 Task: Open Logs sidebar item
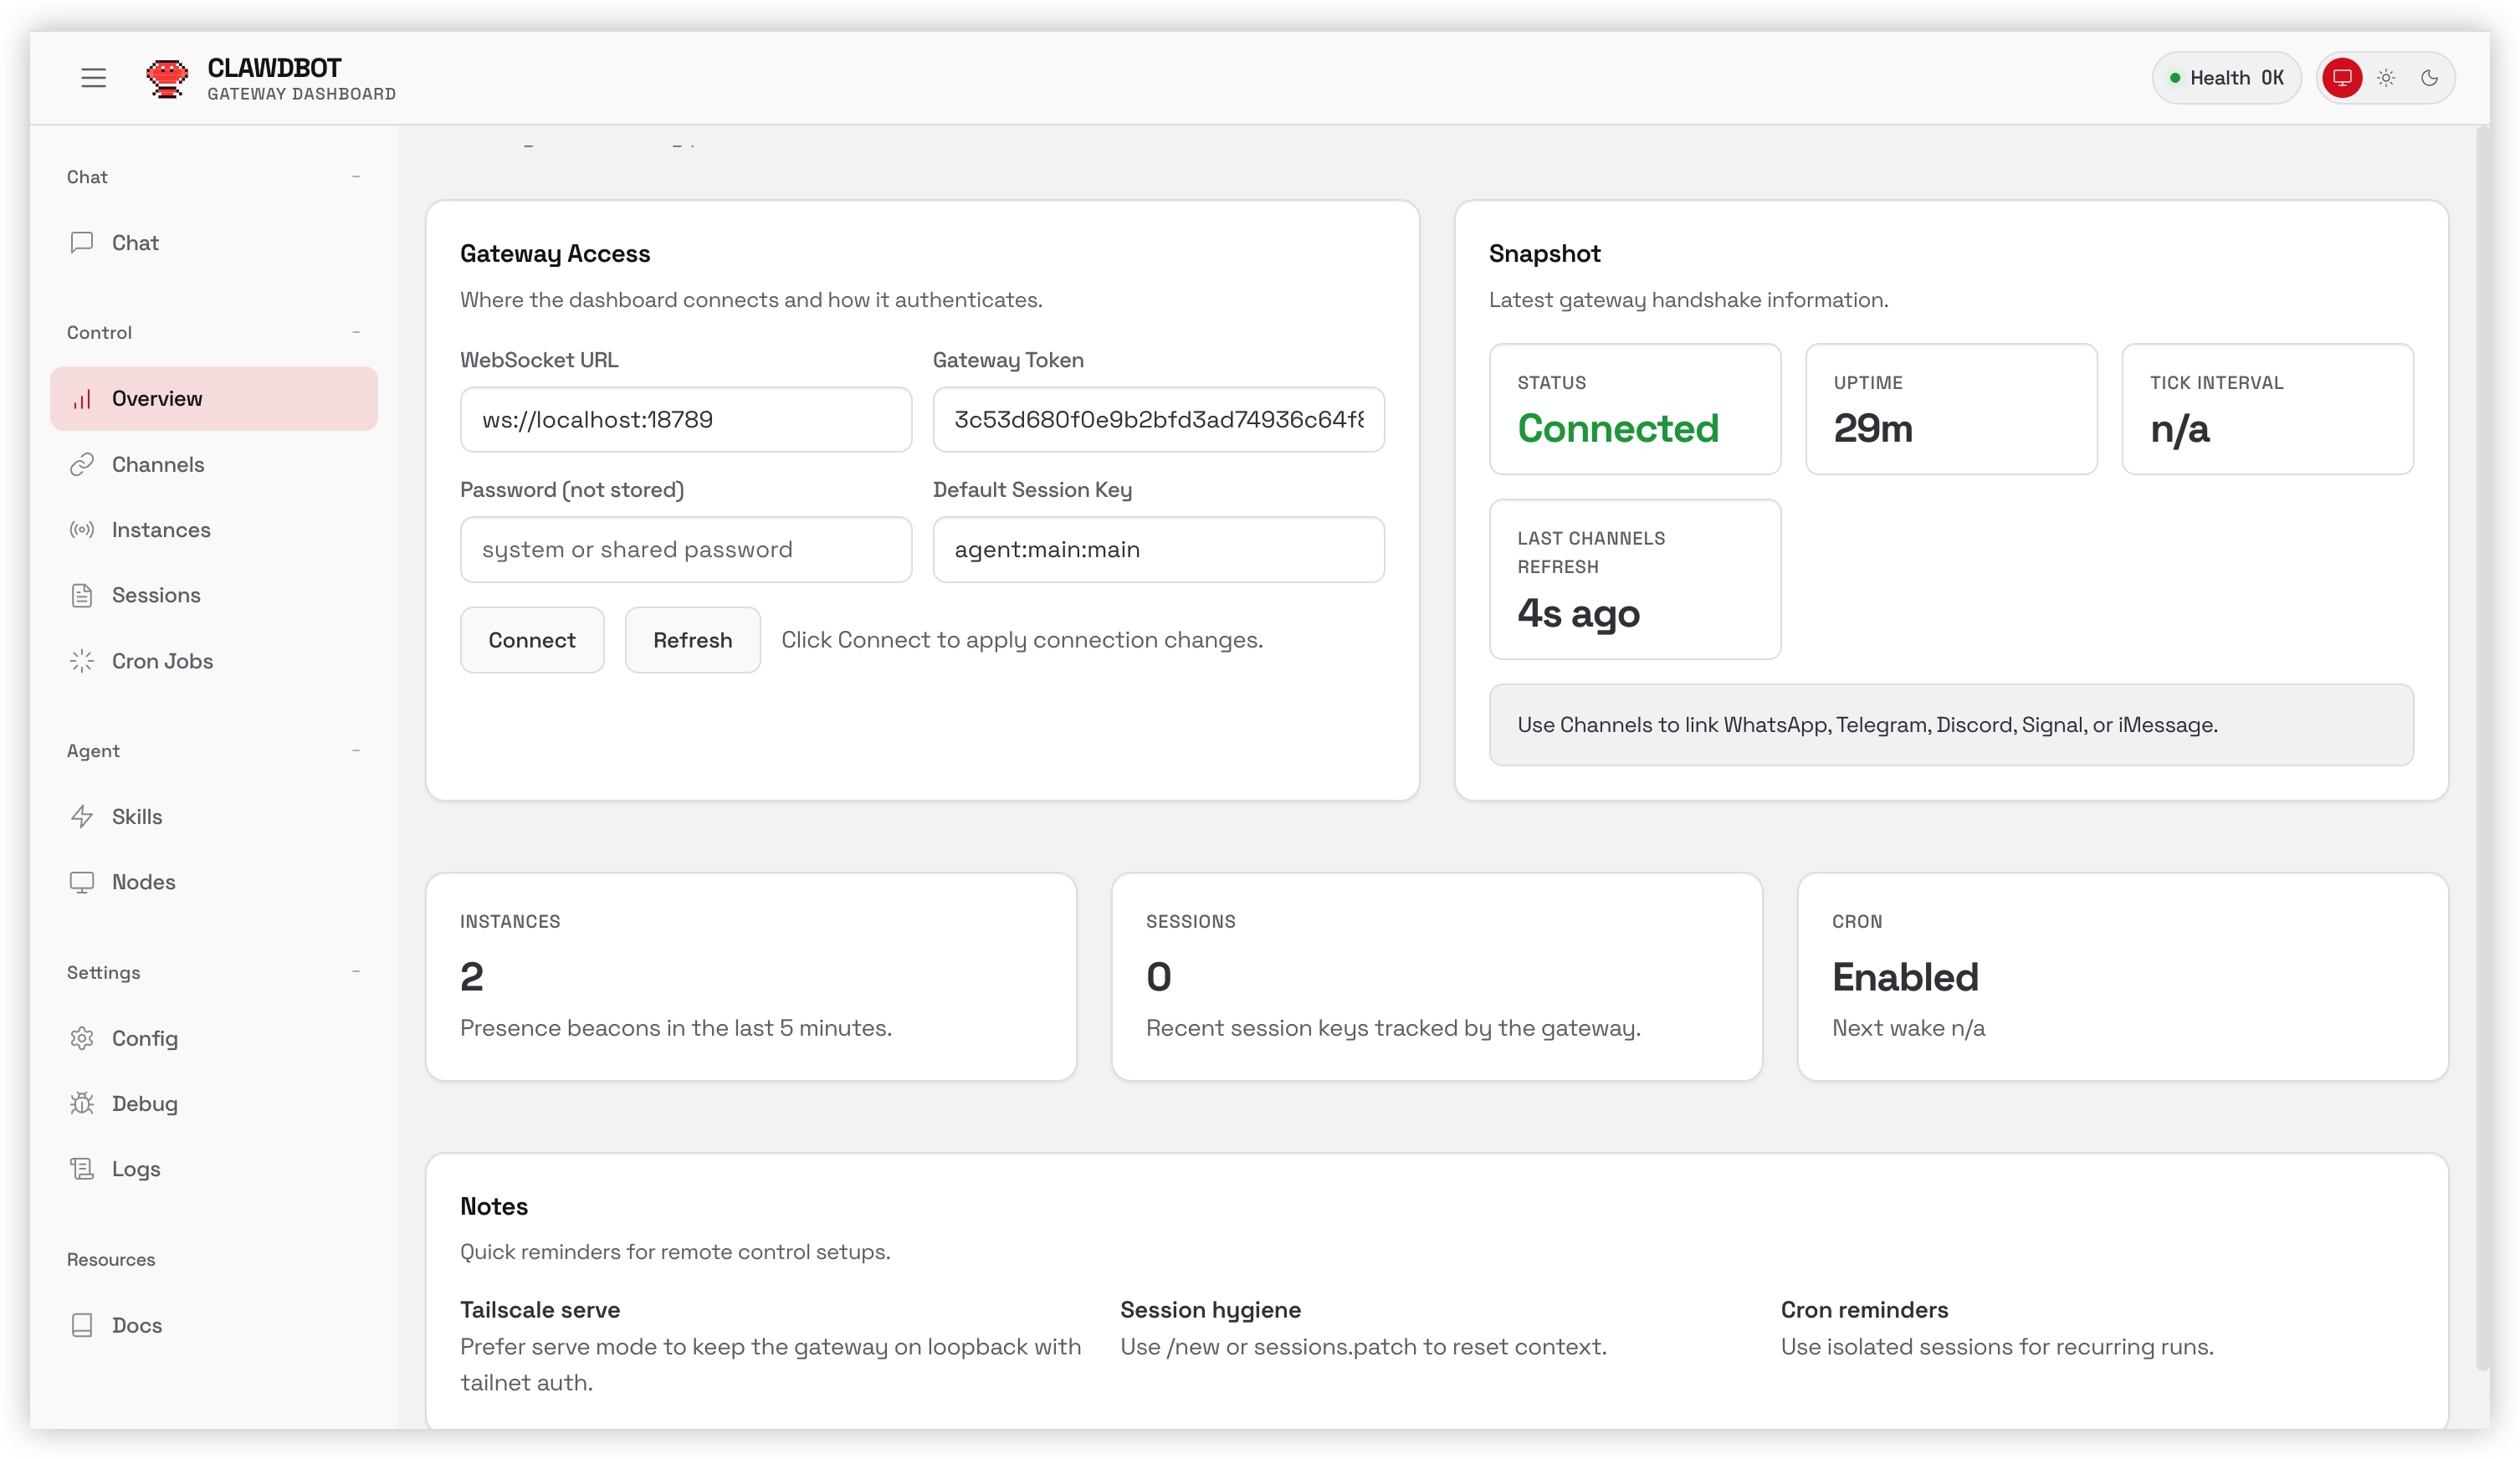coord(136,1168)
